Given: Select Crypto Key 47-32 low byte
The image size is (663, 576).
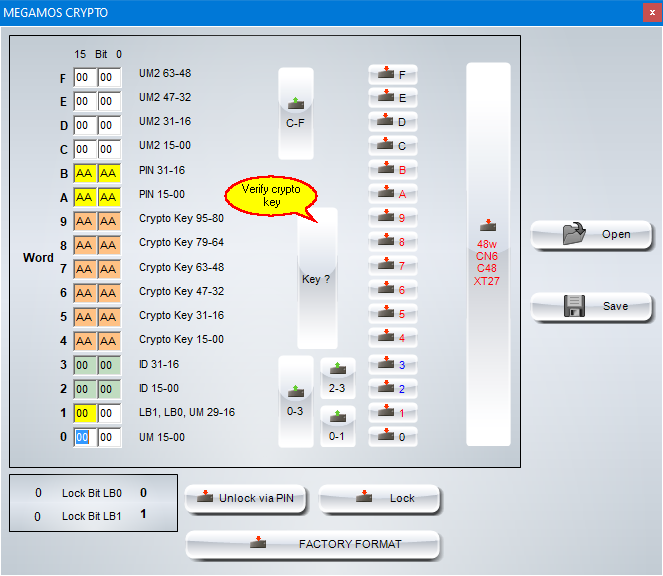Looking at the screenshot, I should coord(110,293).
